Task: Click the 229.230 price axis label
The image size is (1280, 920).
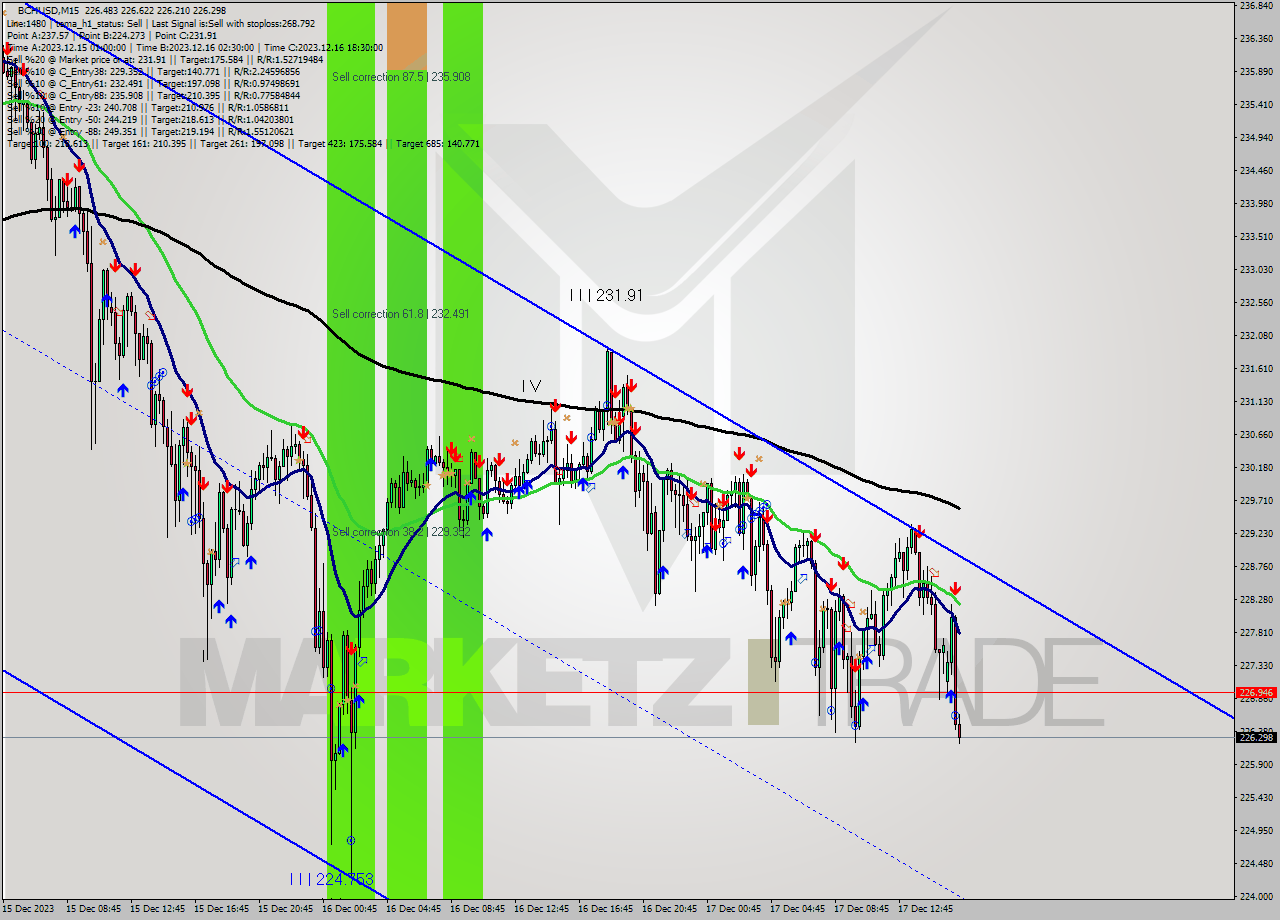Action: pyautogui.click(x=1256, y=533)
